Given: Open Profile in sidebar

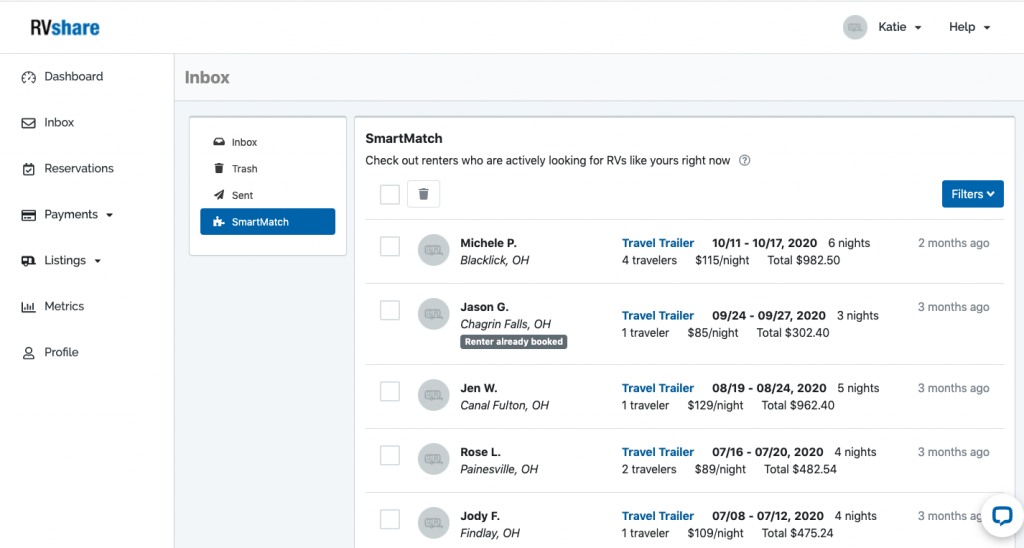Looking at the screenshot, I should click(61, 352).
